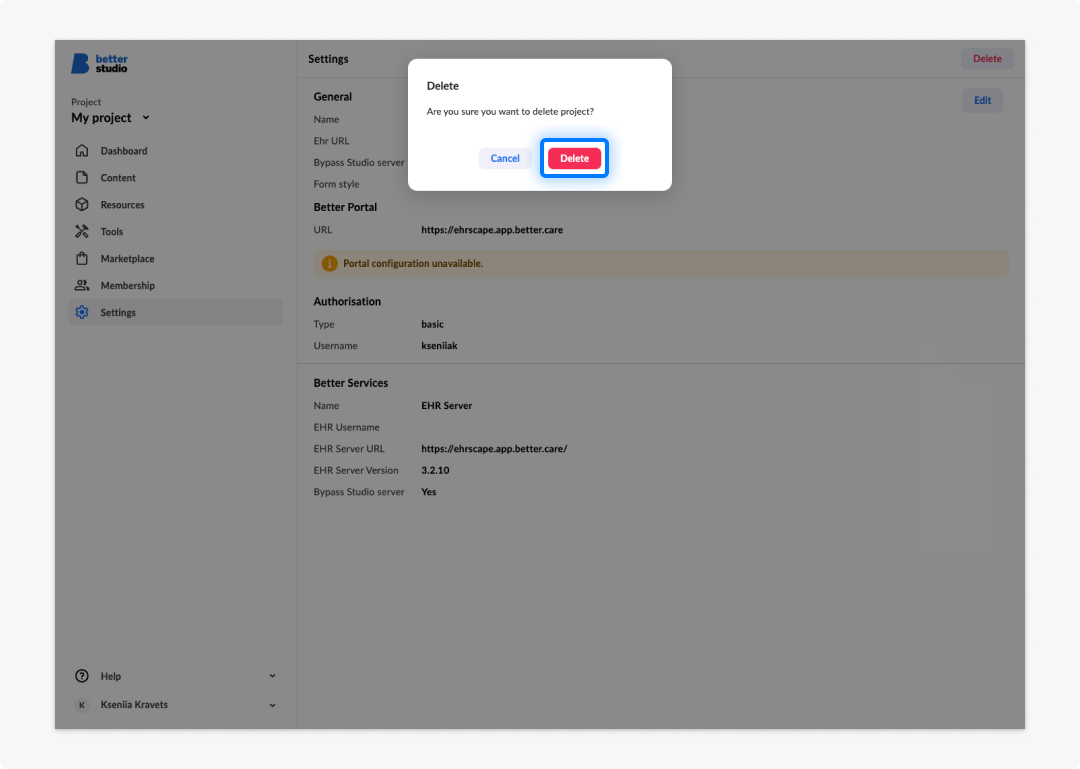1080x769 pixels.
Task: Cancel the delete project dialog
Action: (x=505, y=158)
